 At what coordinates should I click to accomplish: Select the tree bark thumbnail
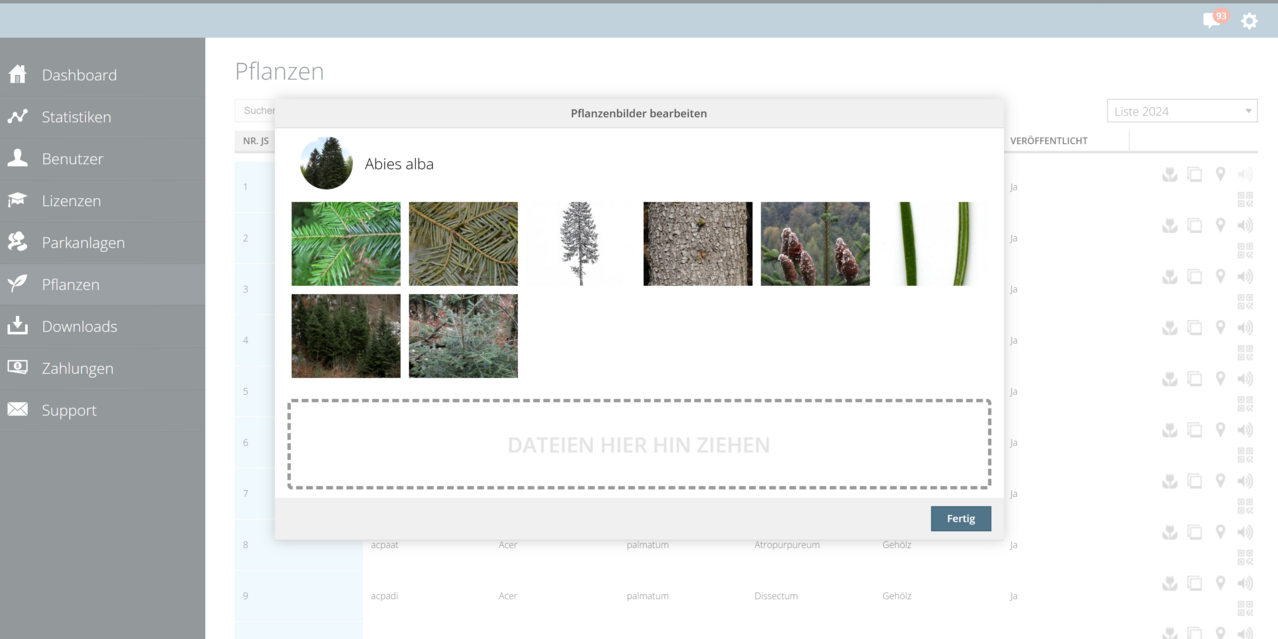coord(698,244)
